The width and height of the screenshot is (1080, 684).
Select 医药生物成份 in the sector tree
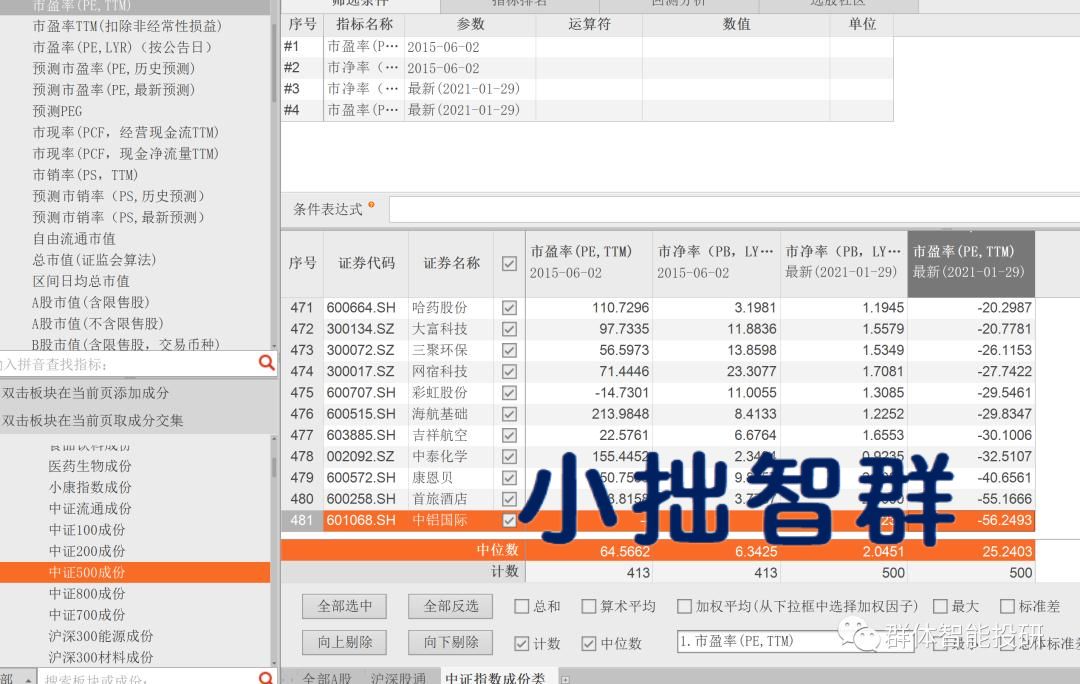[x=90, y=466]
